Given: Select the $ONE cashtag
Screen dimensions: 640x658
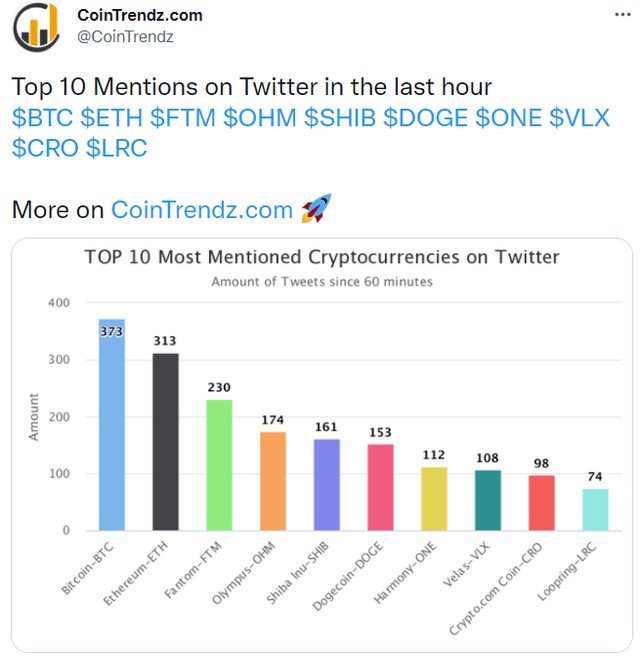Looking at the screenshot, I should click(509, 118).
